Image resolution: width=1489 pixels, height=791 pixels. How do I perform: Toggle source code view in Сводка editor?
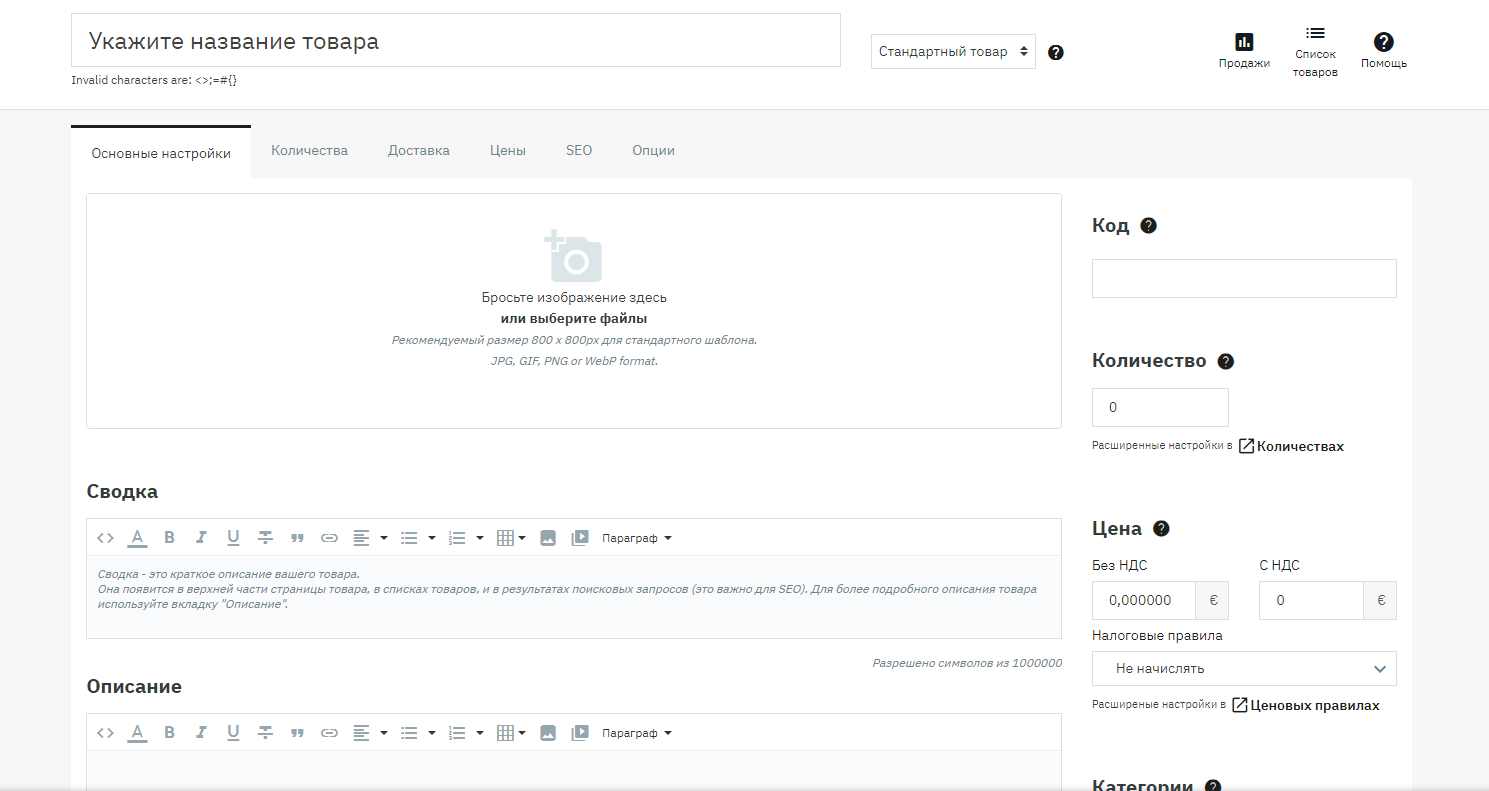(x=106, y=538)
